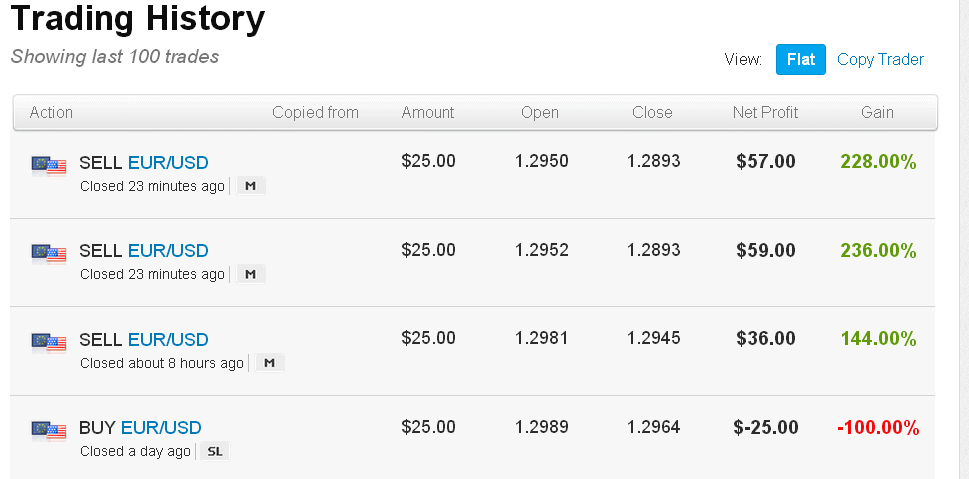Open EUR/USD link in the first SELL row

coord(168,163)
